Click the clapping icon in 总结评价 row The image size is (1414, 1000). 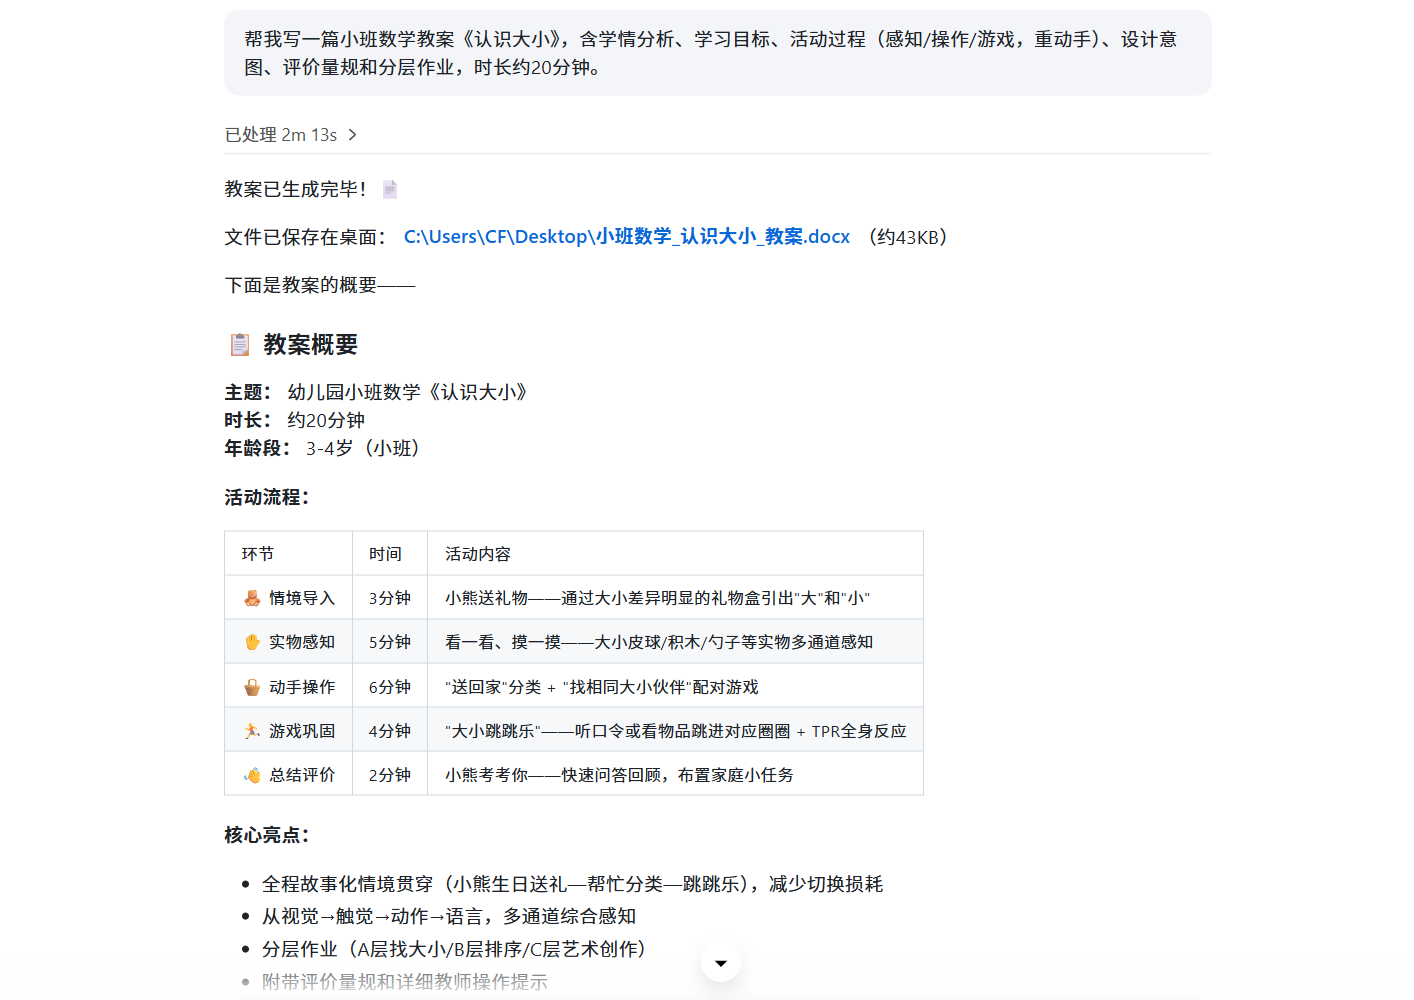coord(252,775)
